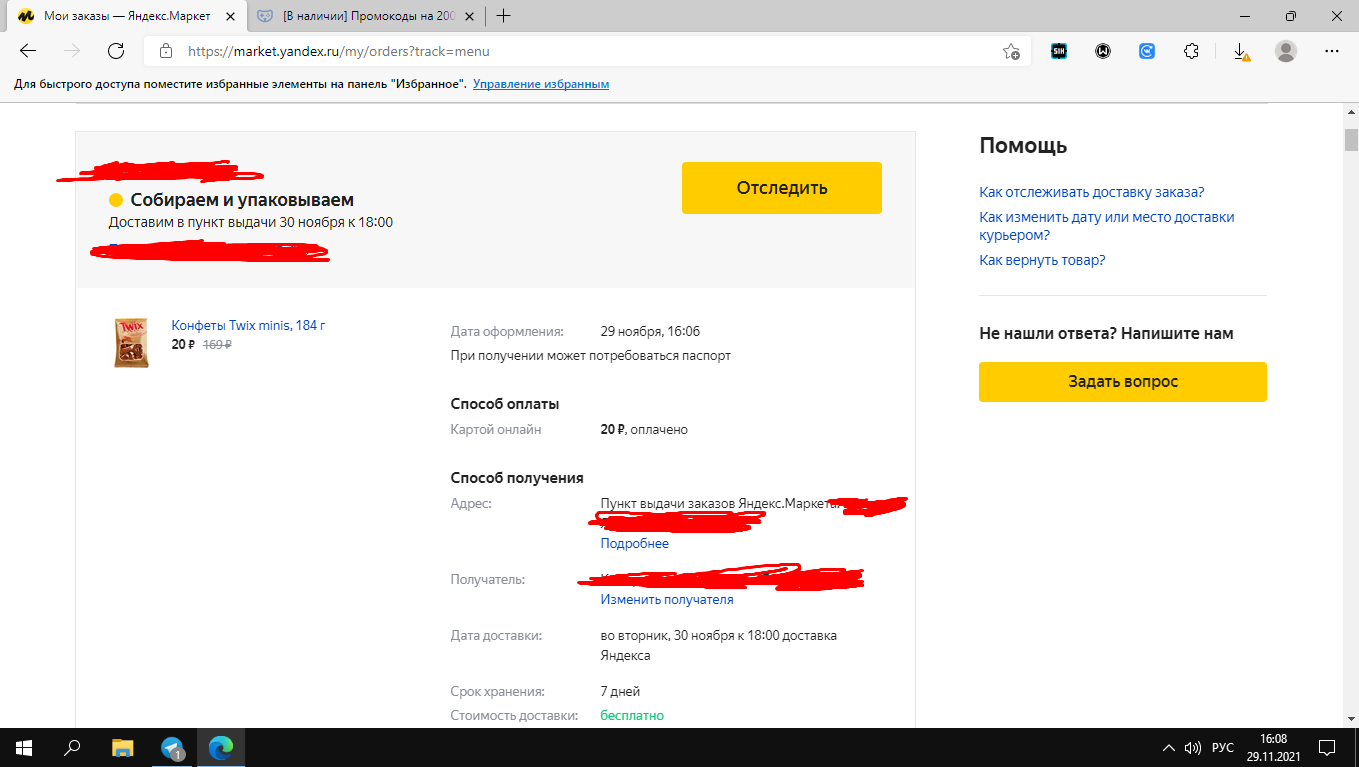Add this page to favorites

[1011, 51]
